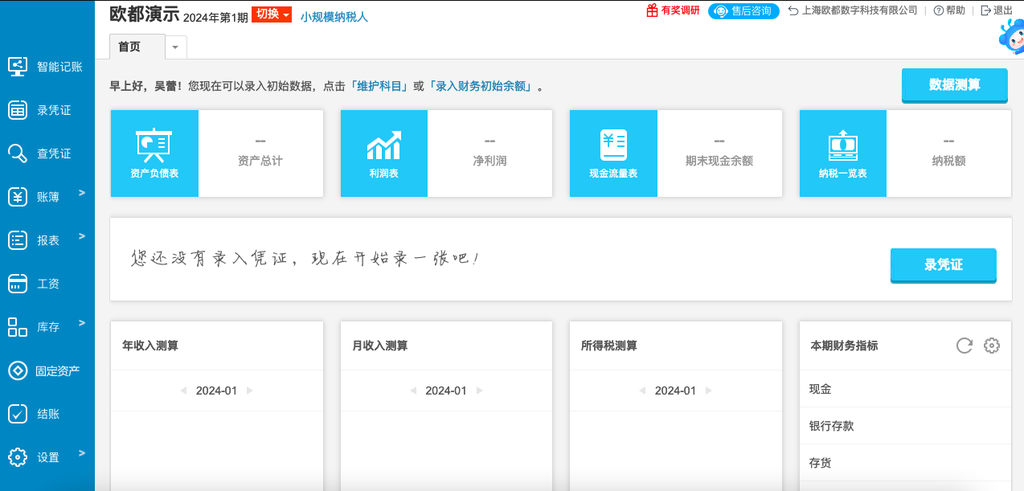Click the 数据测算 button
This screenshot has height=491, width=1024.
[x=955, y=85]
